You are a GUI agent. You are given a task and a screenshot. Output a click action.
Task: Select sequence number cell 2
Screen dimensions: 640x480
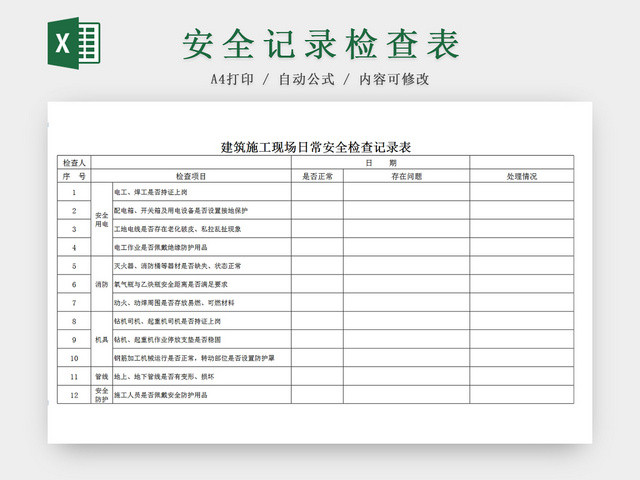click(74, 211)
